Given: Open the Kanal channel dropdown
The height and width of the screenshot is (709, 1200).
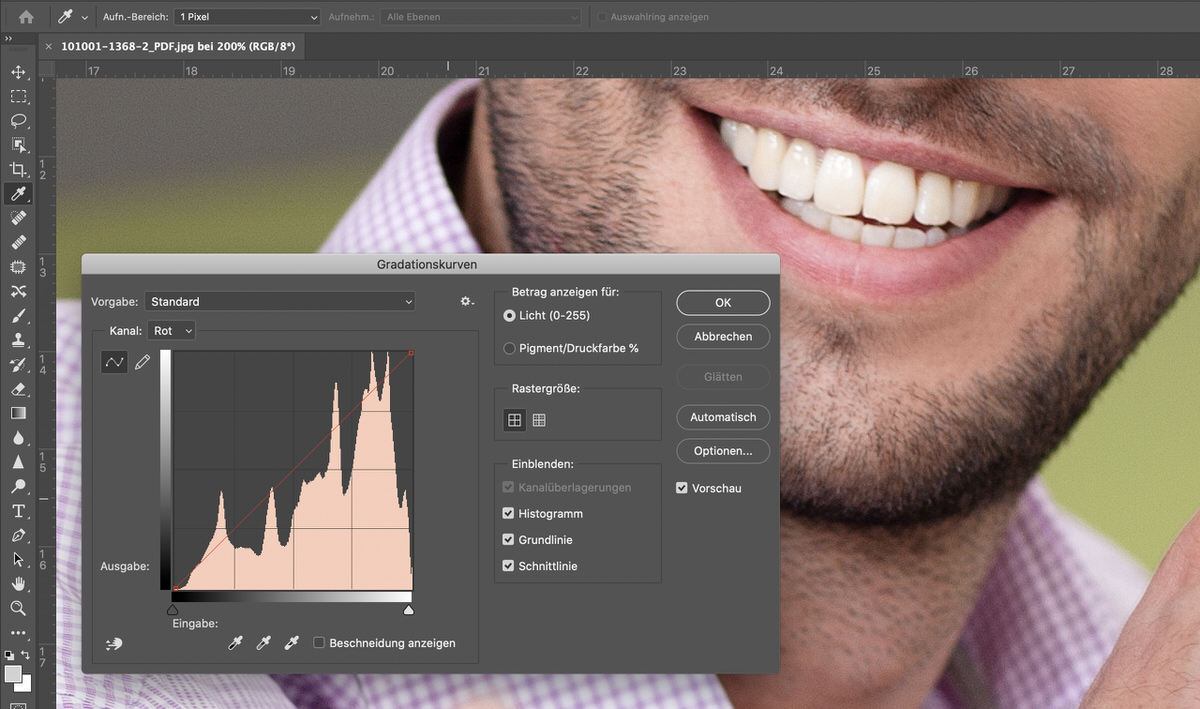Looking at the screenshot, I should [172, 330].
